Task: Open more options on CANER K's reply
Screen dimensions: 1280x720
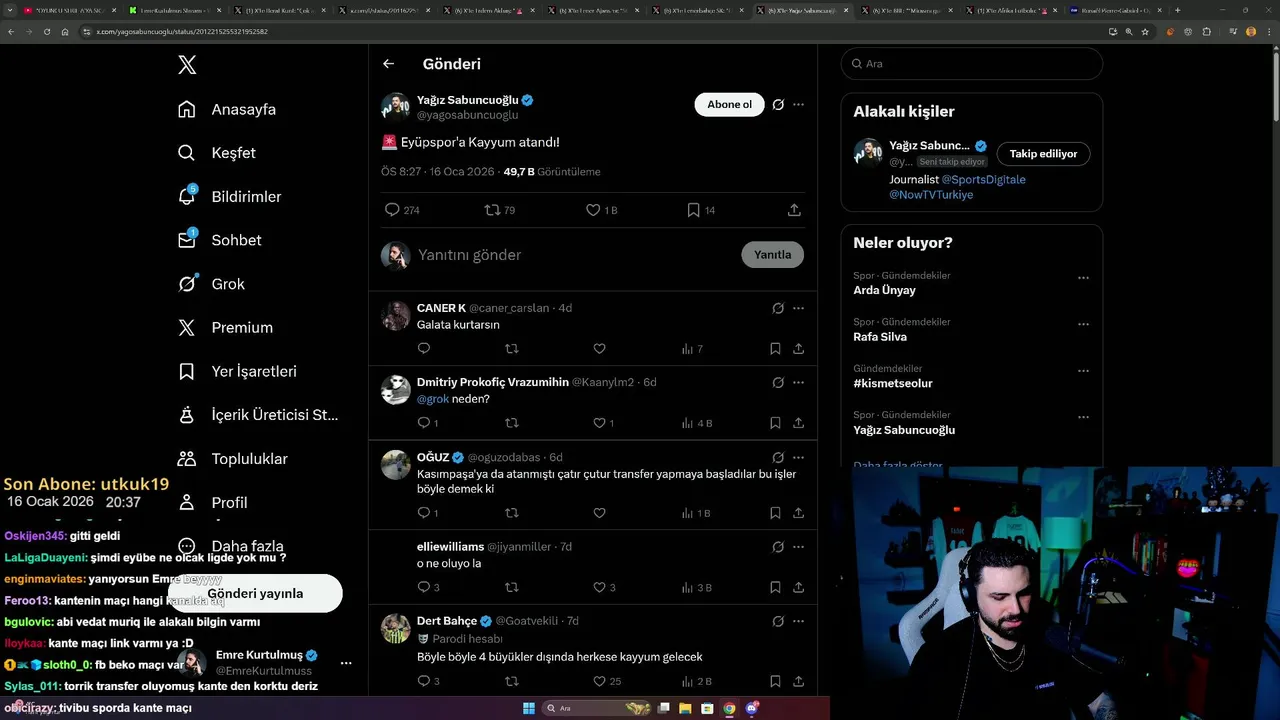Action: click(x=798, y=308)
